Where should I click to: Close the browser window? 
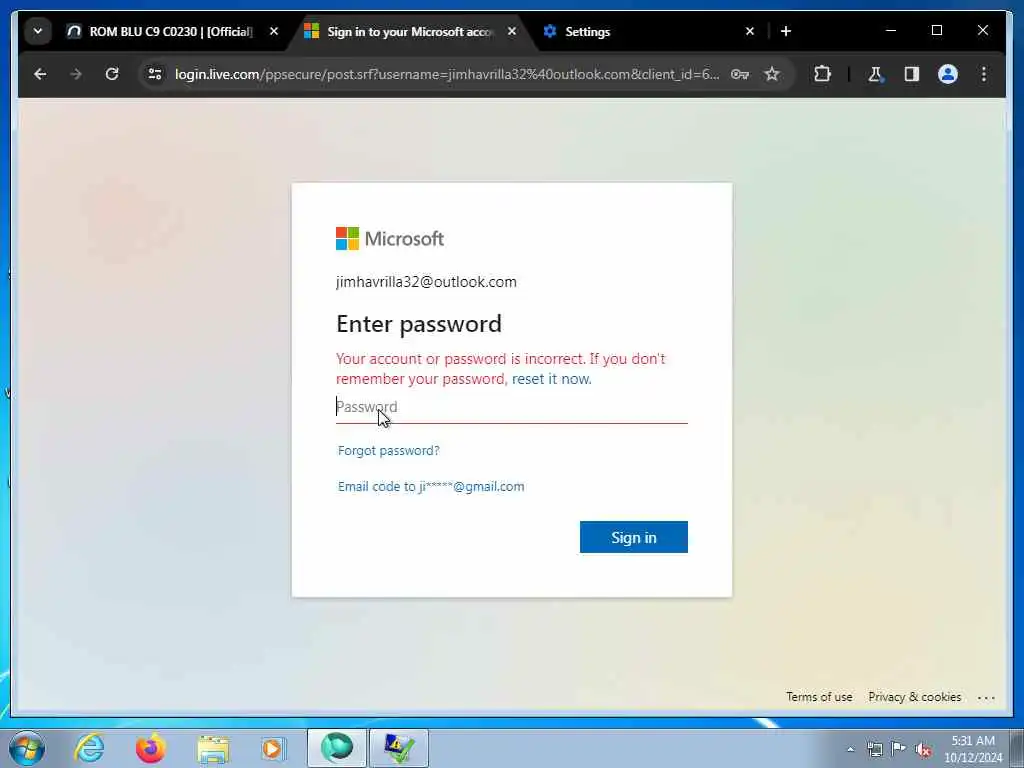pyautogui.click(x=983, y=30)
